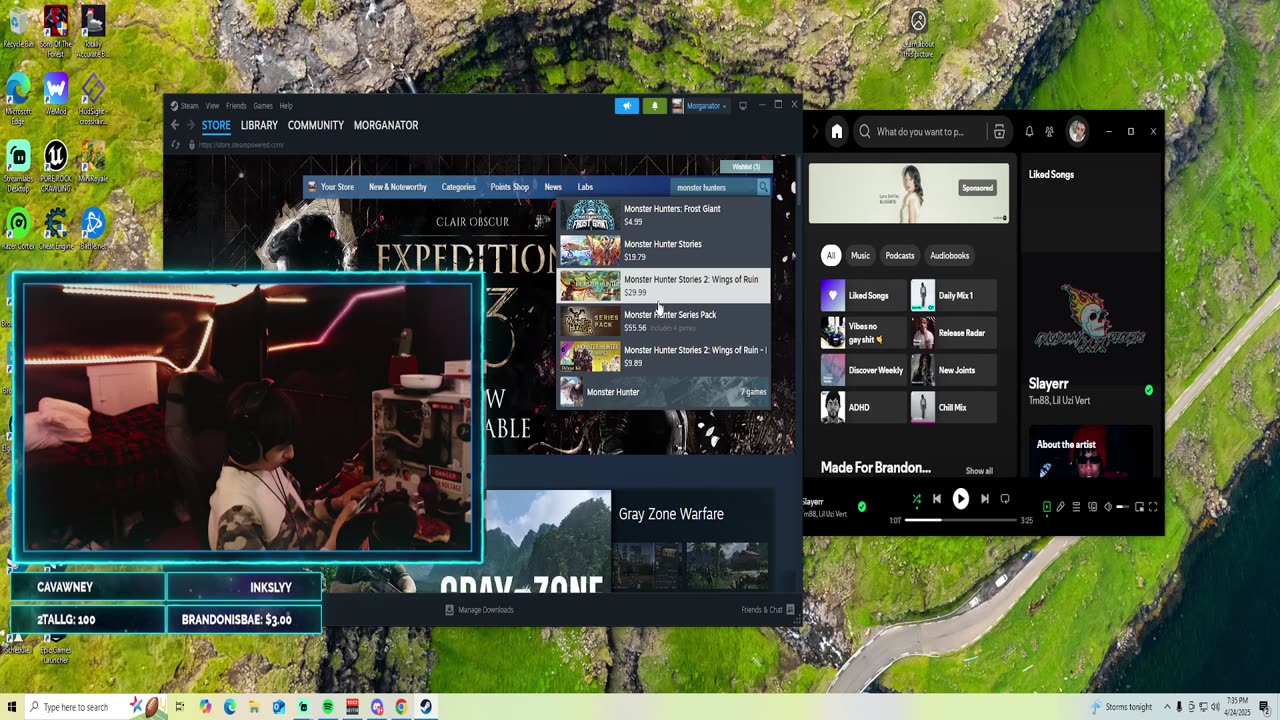Image resolution: width=1280 pixels, height=720 pixels.
Task: Open Task View on taskbar
Action: (181, 707)
